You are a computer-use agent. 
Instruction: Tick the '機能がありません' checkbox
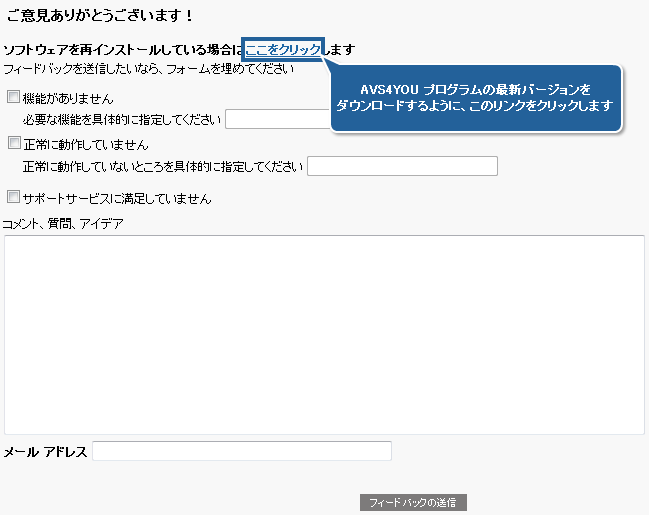click(13, 98)
